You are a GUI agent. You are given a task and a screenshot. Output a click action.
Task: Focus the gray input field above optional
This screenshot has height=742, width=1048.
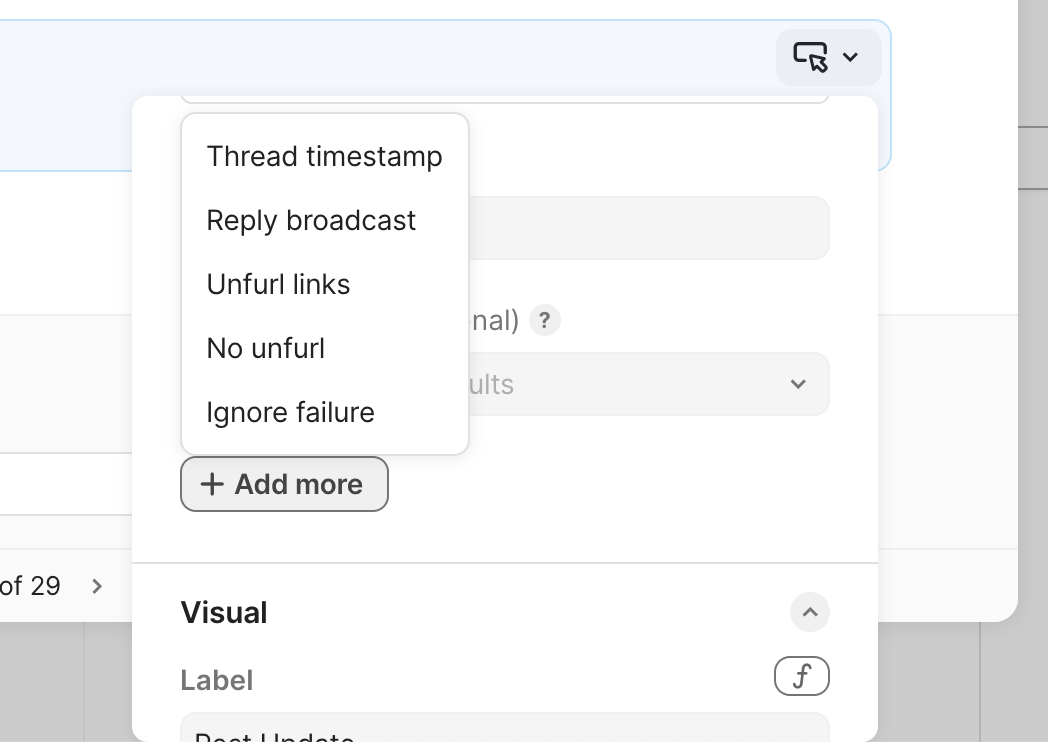tap(648, 228)
